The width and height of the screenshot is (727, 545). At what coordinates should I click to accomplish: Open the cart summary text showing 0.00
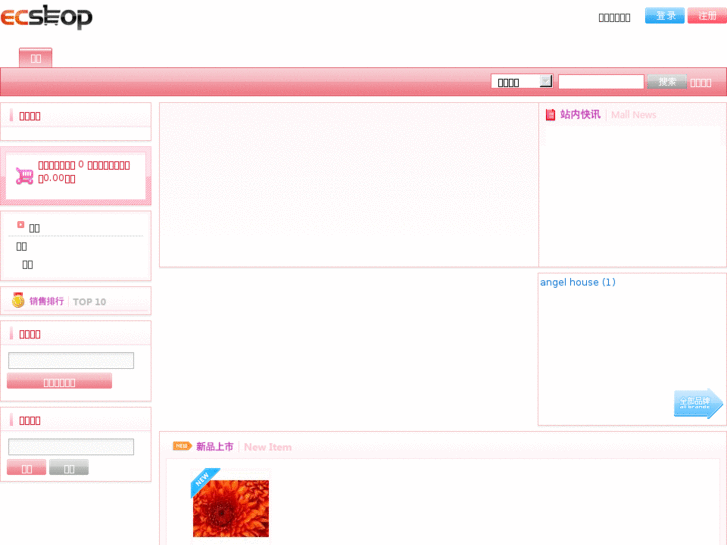[x=84, y=171]
